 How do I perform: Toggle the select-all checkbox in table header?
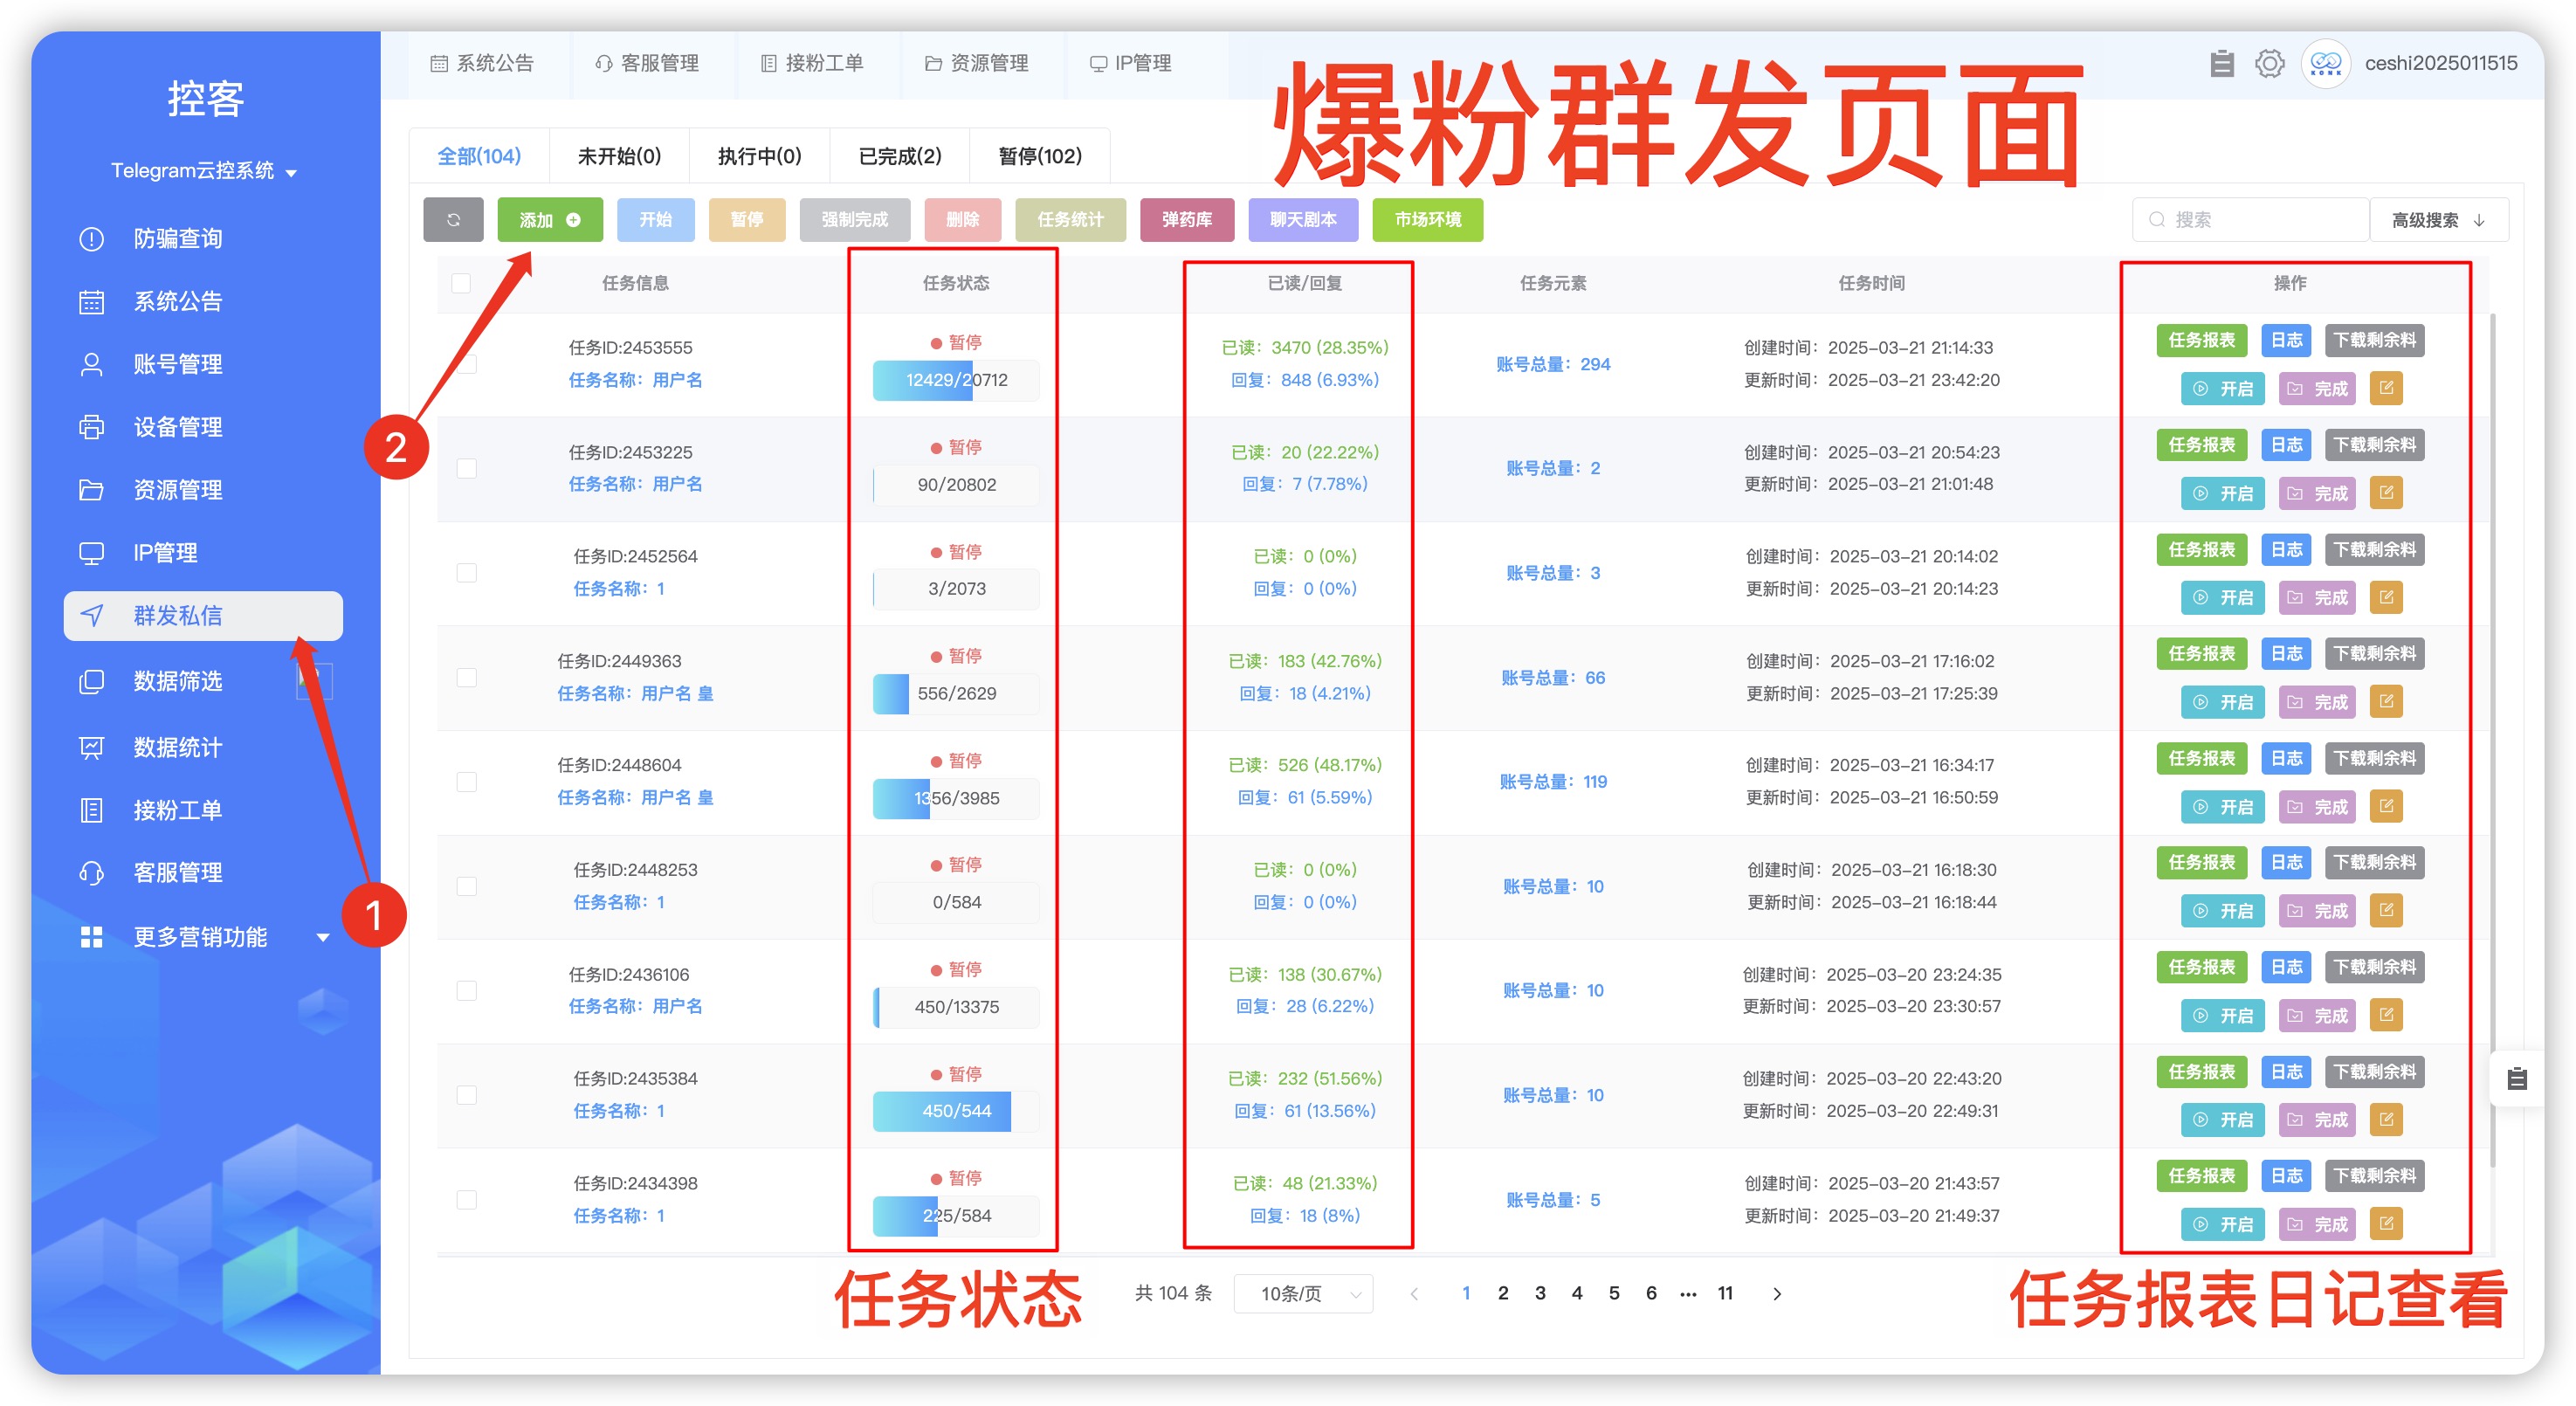(x=461, y=283)
